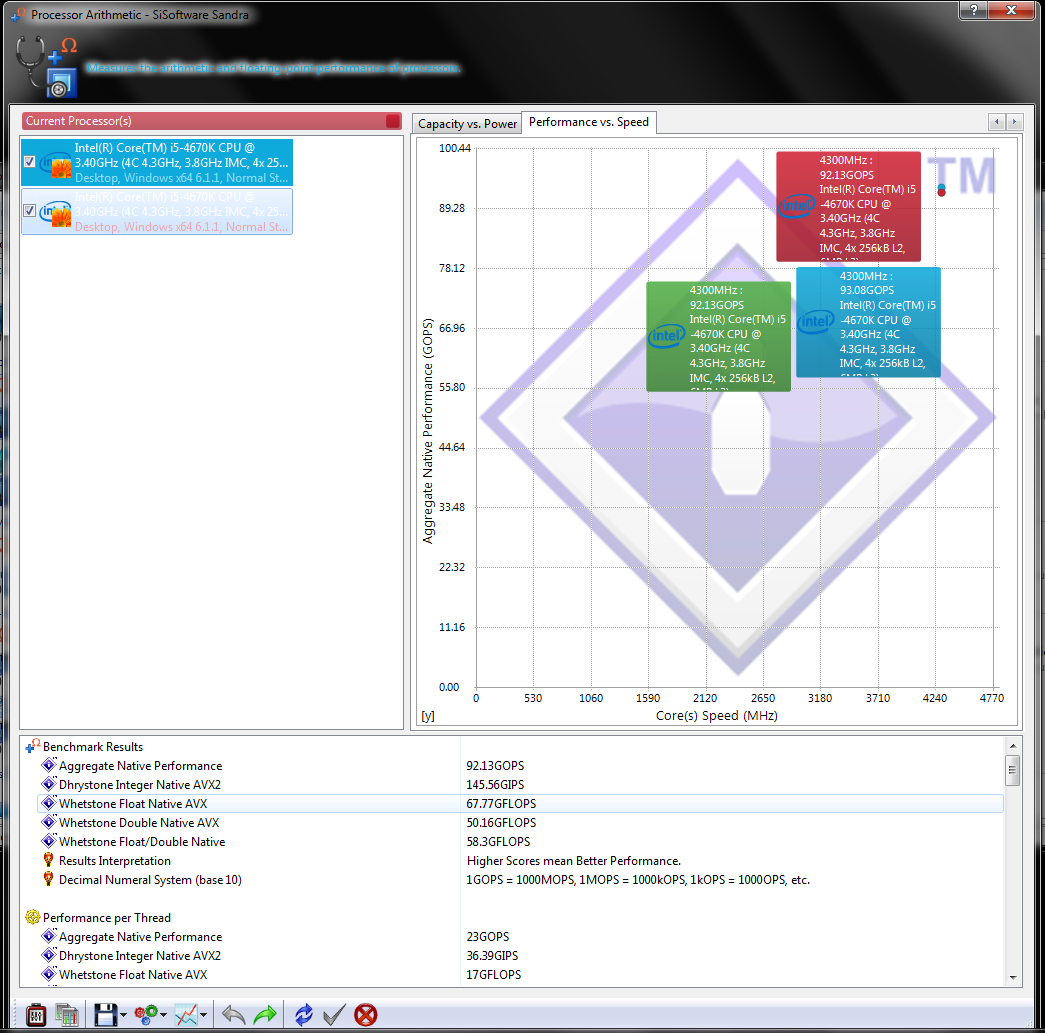Click the 58.3GFLOPS value
The image size is (1045, 1033).
499,842
